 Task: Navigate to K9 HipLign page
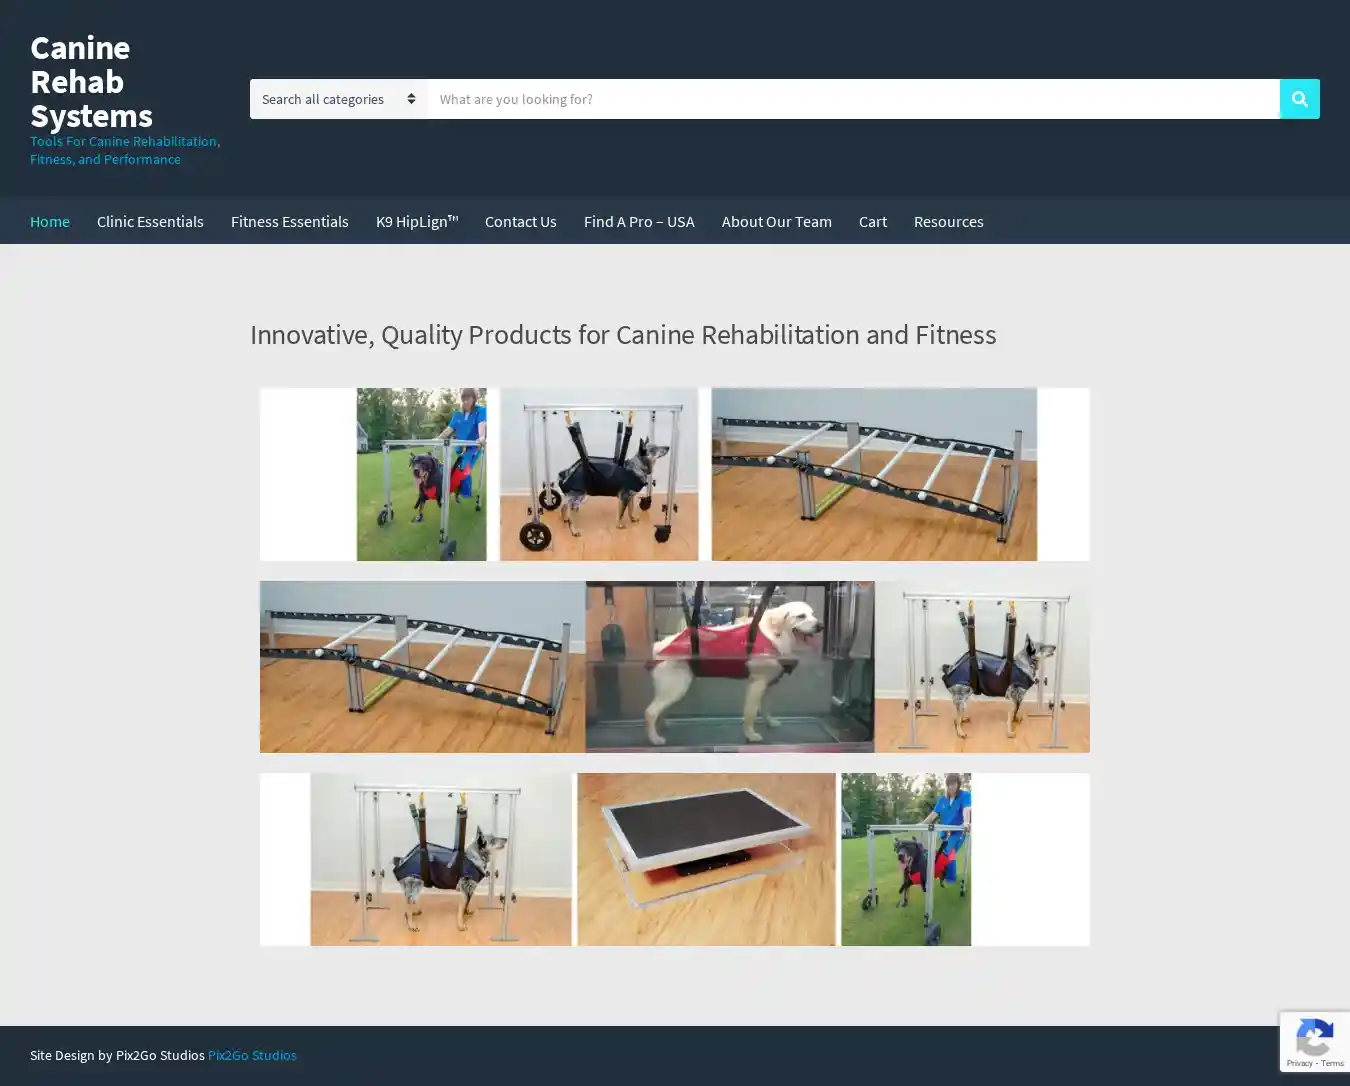[416, 221]
